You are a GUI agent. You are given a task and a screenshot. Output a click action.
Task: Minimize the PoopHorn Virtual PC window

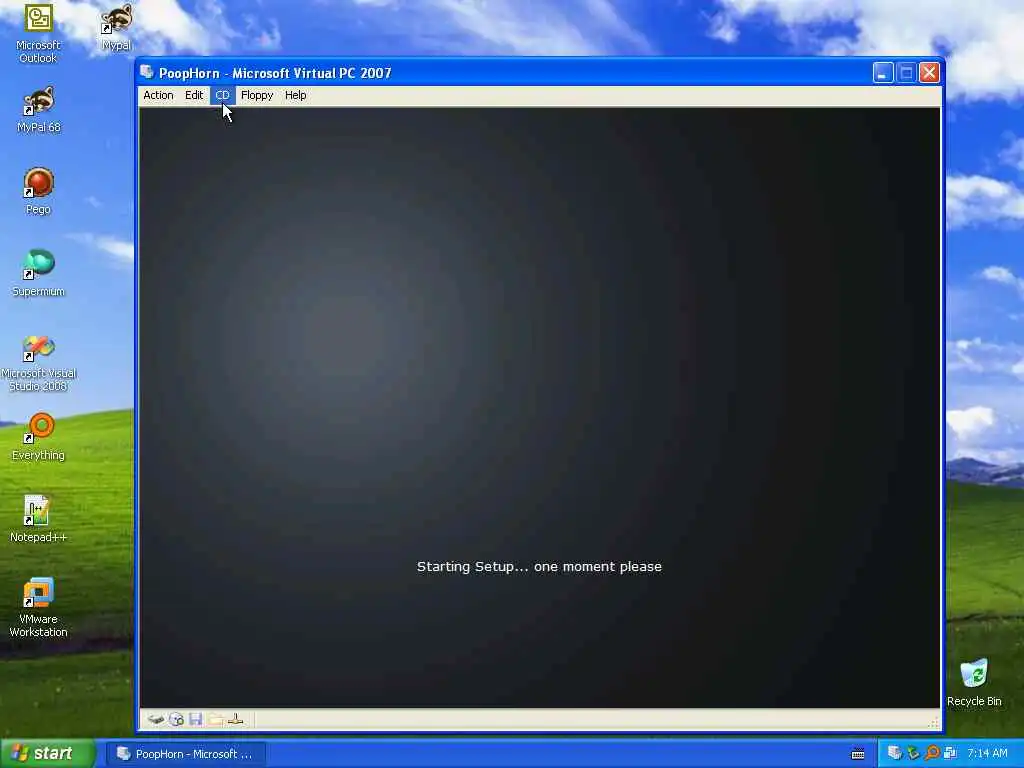883,72
